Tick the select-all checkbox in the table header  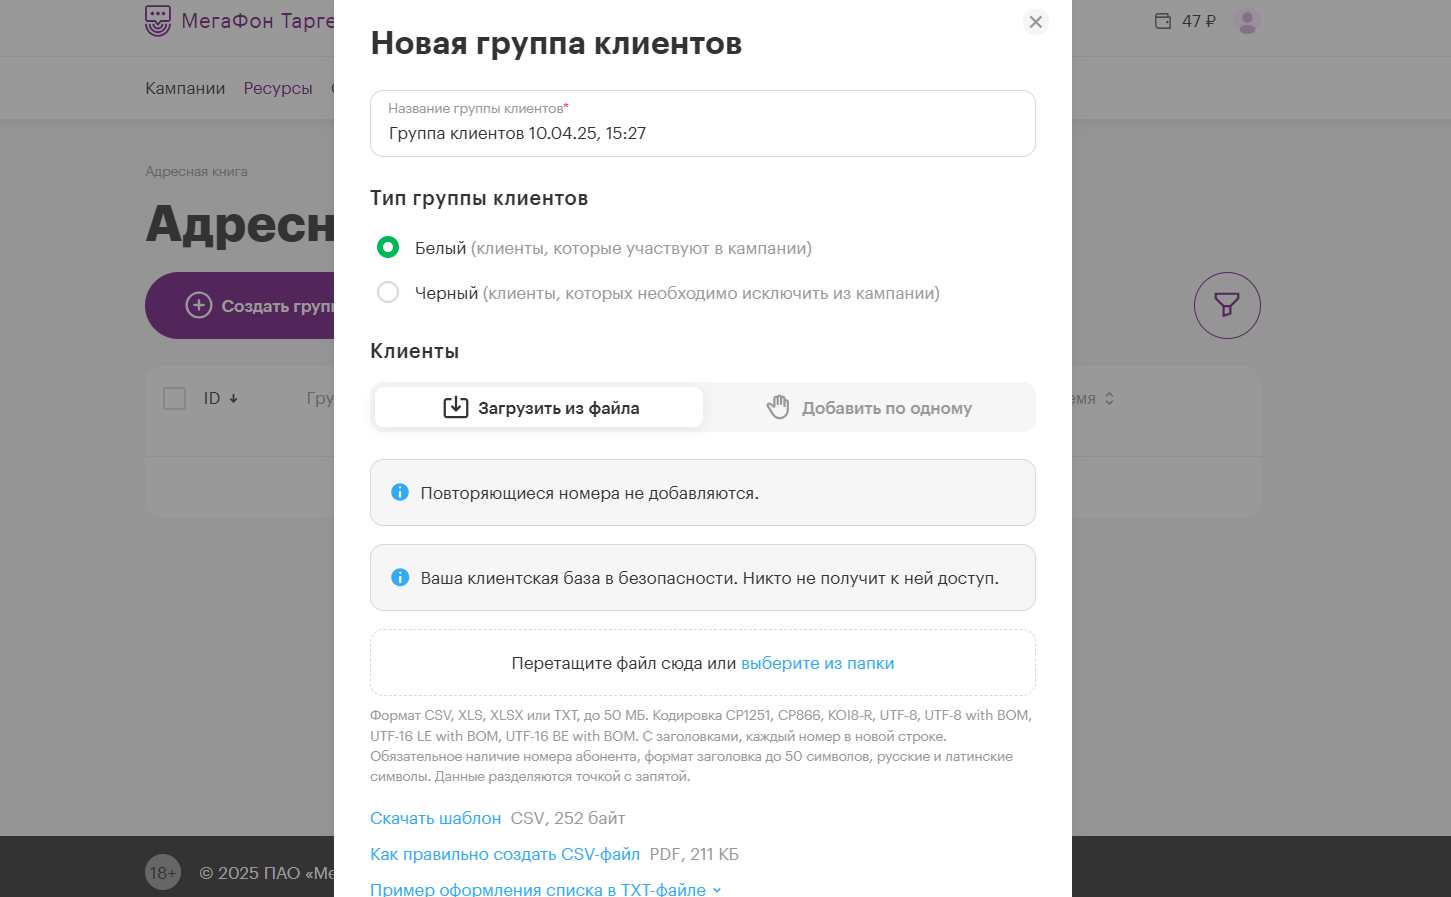click(x=175, y=398)
